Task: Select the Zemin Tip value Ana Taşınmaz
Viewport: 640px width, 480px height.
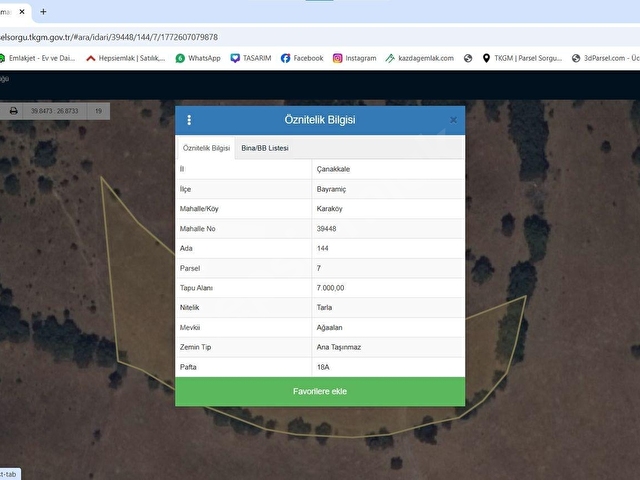Action: [x=339, y=347]
